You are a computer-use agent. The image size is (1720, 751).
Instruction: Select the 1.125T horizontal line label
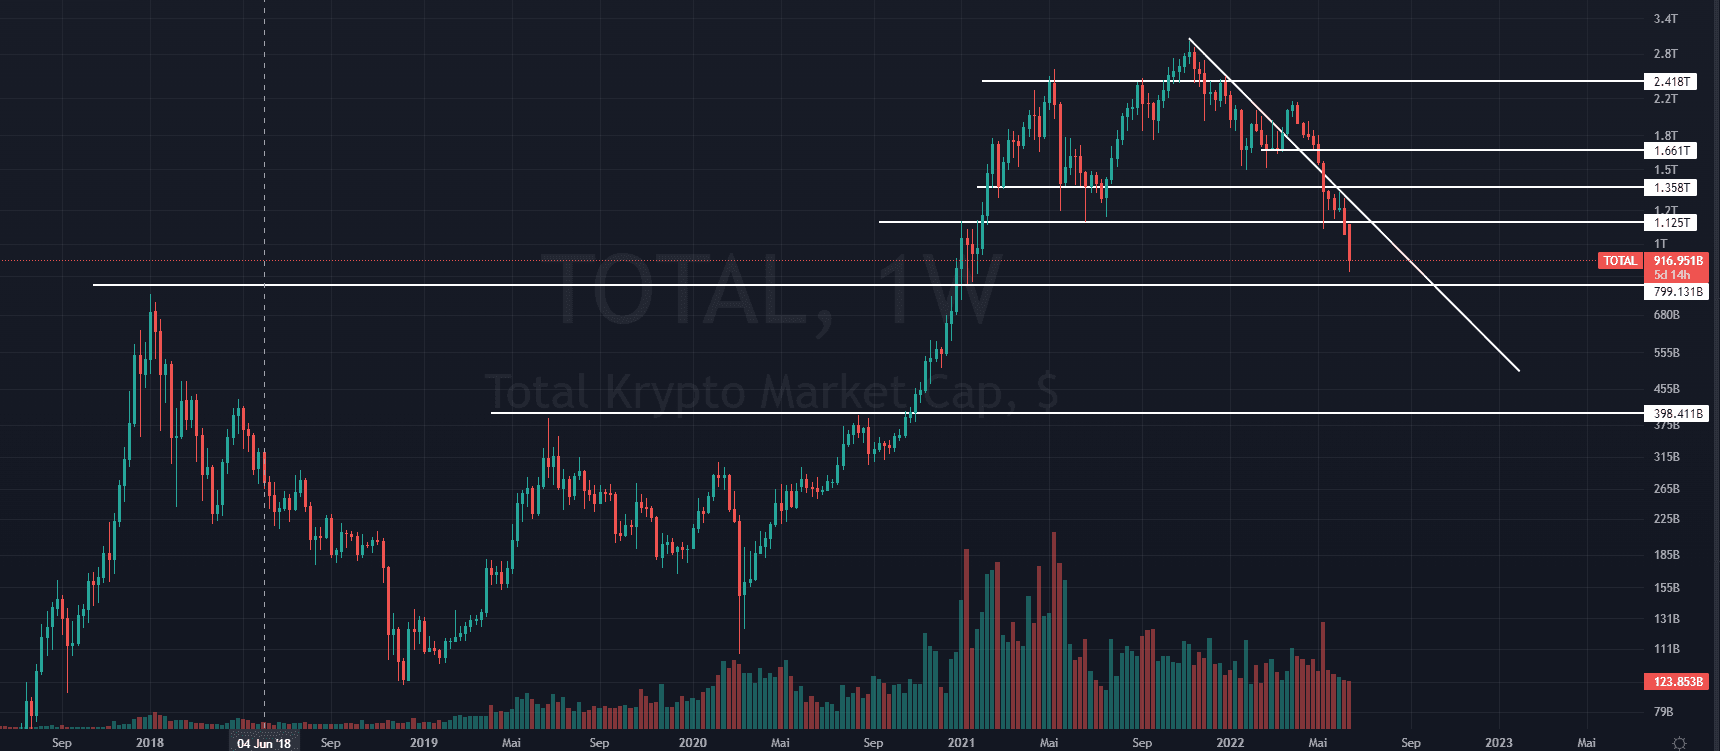[1671, 223]
